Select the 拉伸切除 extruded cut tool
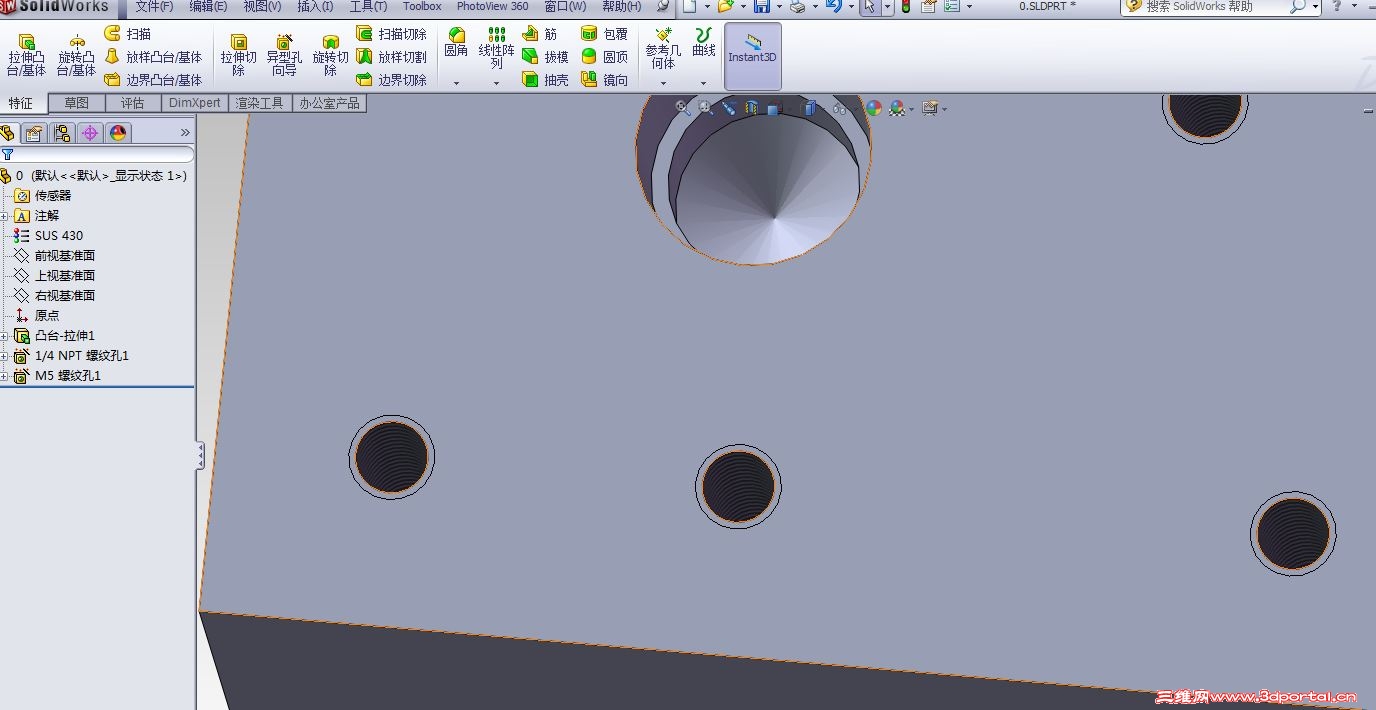Image resolution: width=1376 pixels, height=710 pixels. tap(238, 55)
